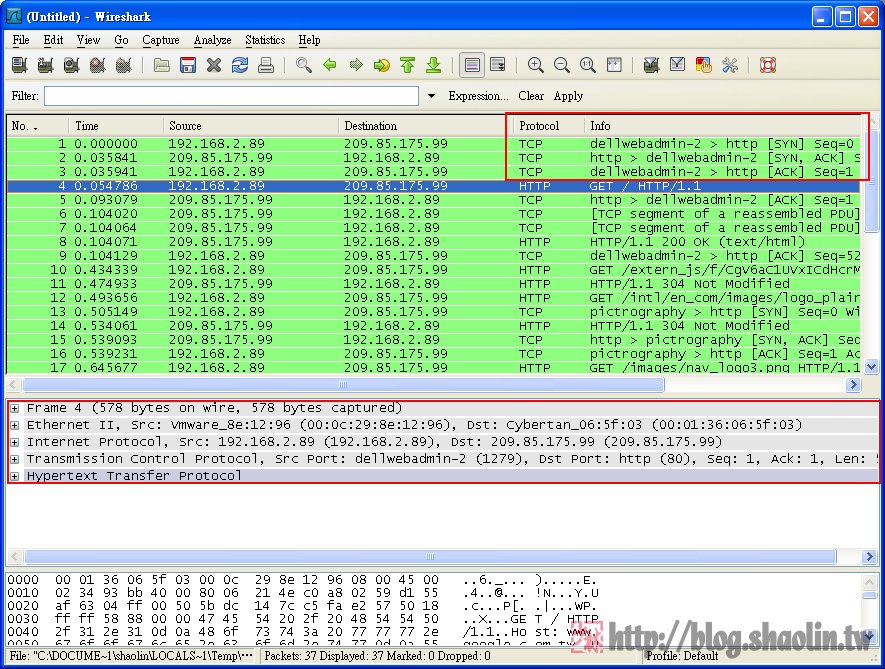Open preferences tools icon
The image size is (885, 669).
pos(729,65)
